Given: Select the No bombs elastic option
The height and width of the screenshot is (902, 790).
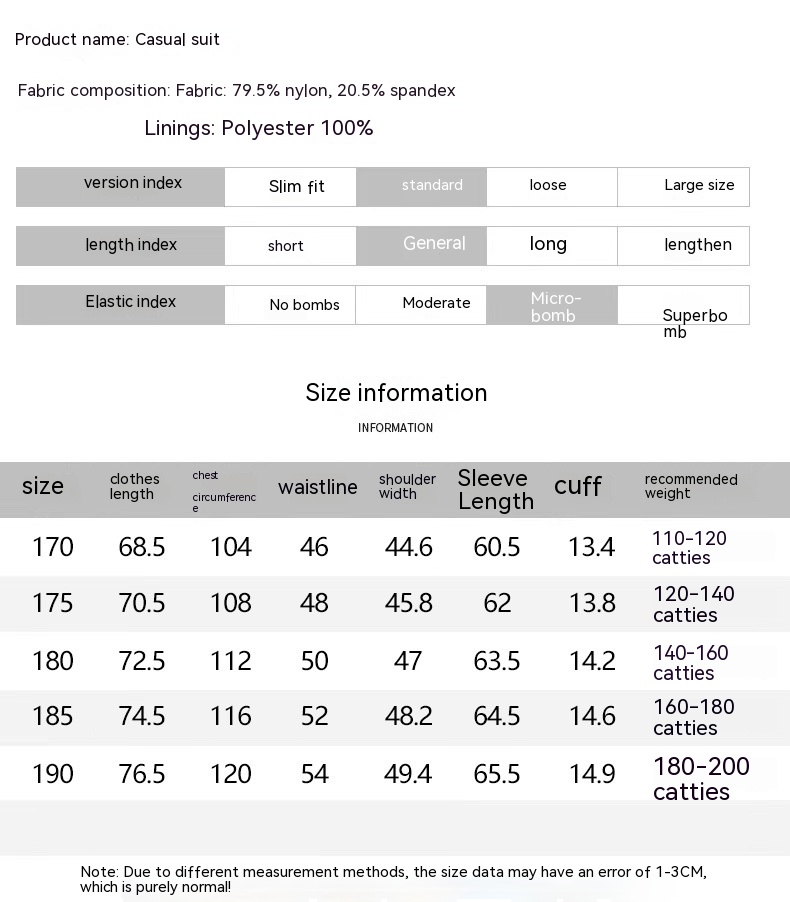Looking at the screenshot, I should coord(304,305).
